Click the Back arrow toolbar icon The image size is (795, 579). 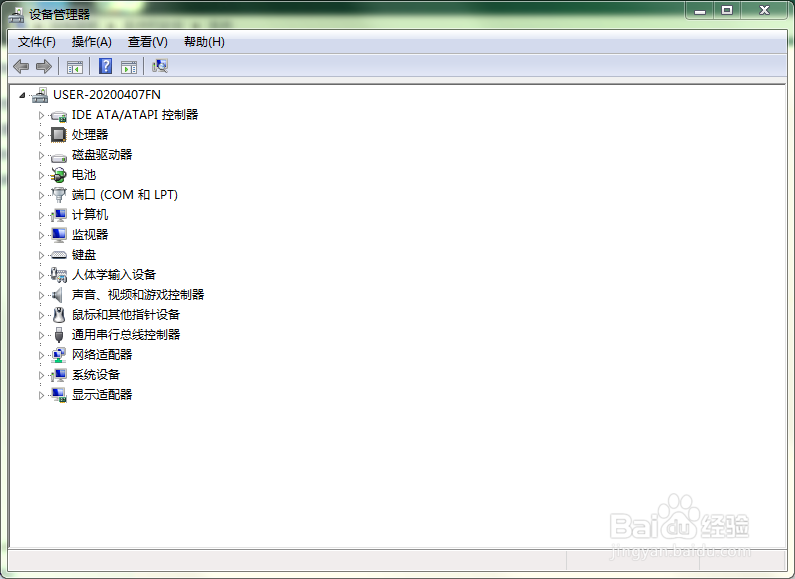tap(21, 66)
